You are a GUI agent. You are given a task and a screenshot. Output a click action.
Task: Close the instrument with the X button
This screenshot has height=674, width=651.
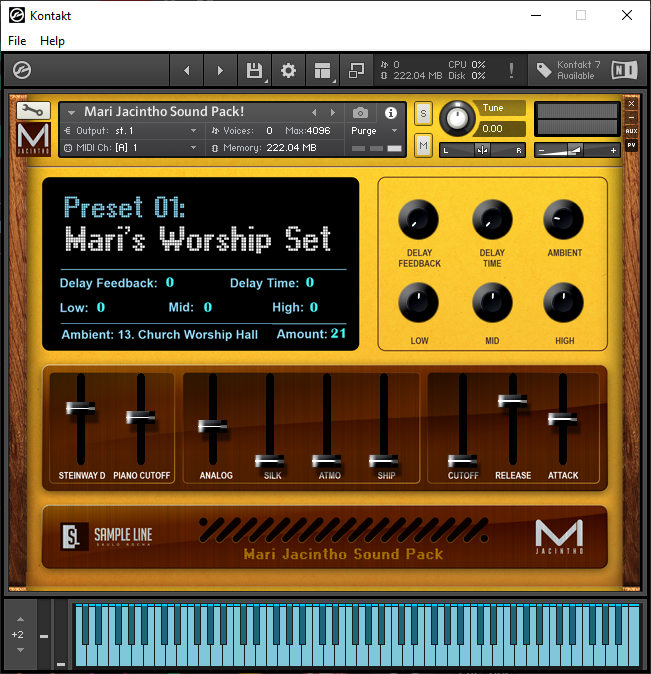[x=631, y=104]
